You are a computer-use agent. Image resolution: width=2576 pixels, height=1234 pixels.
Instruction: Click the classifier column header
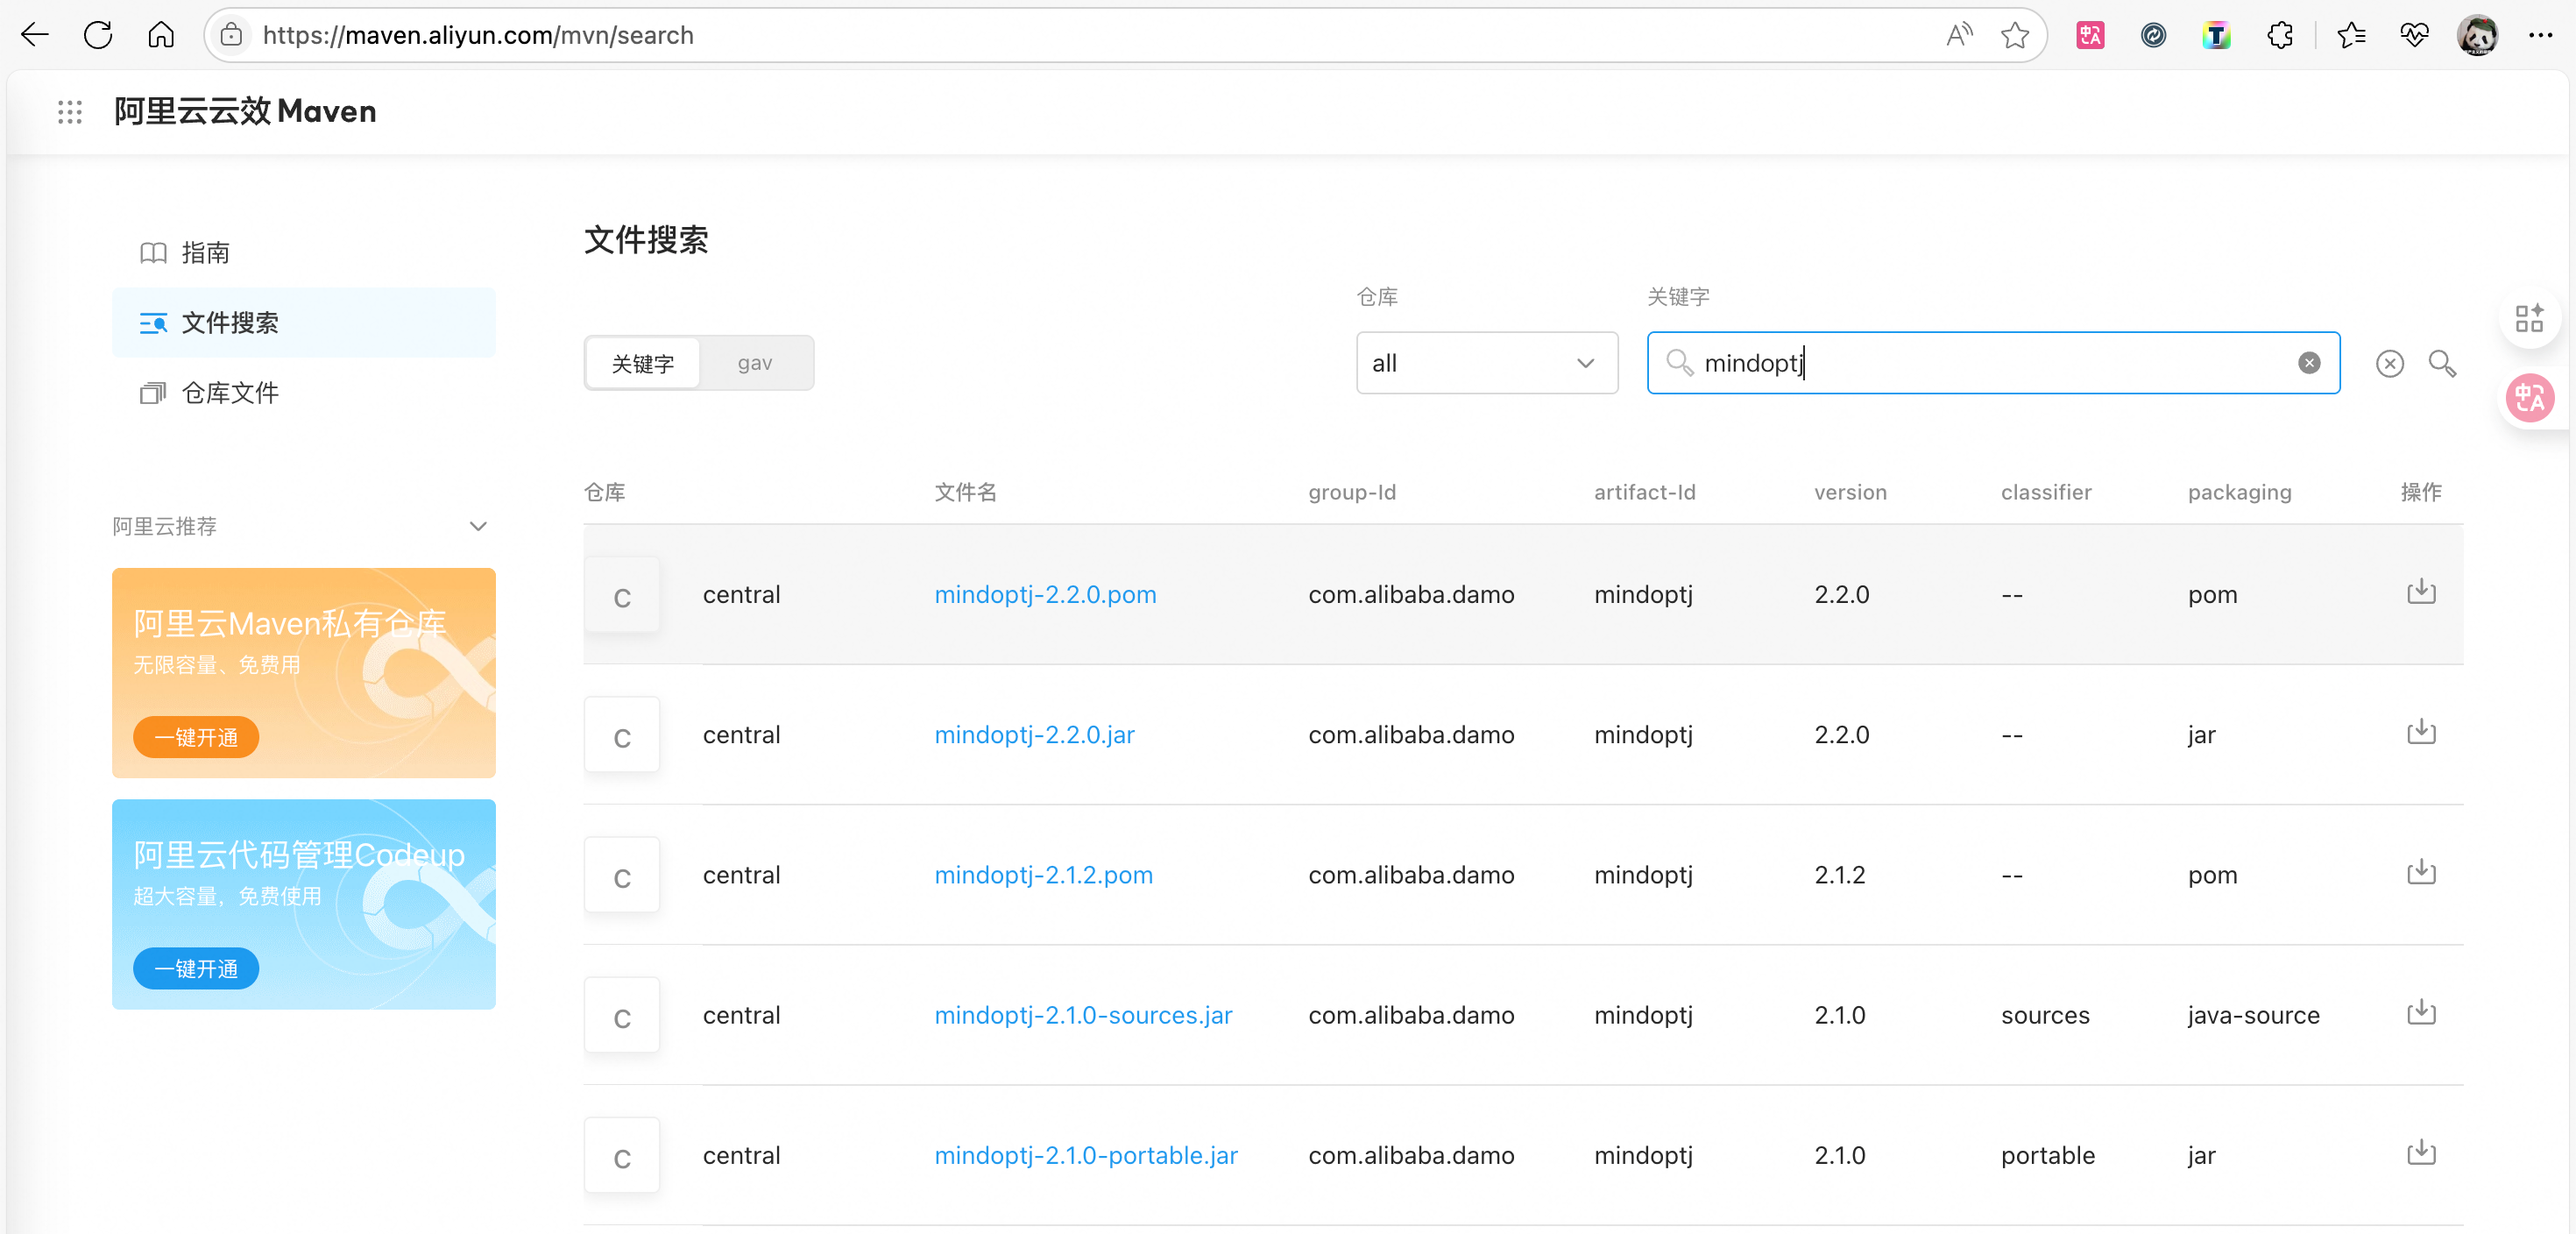click(2046, 492)
